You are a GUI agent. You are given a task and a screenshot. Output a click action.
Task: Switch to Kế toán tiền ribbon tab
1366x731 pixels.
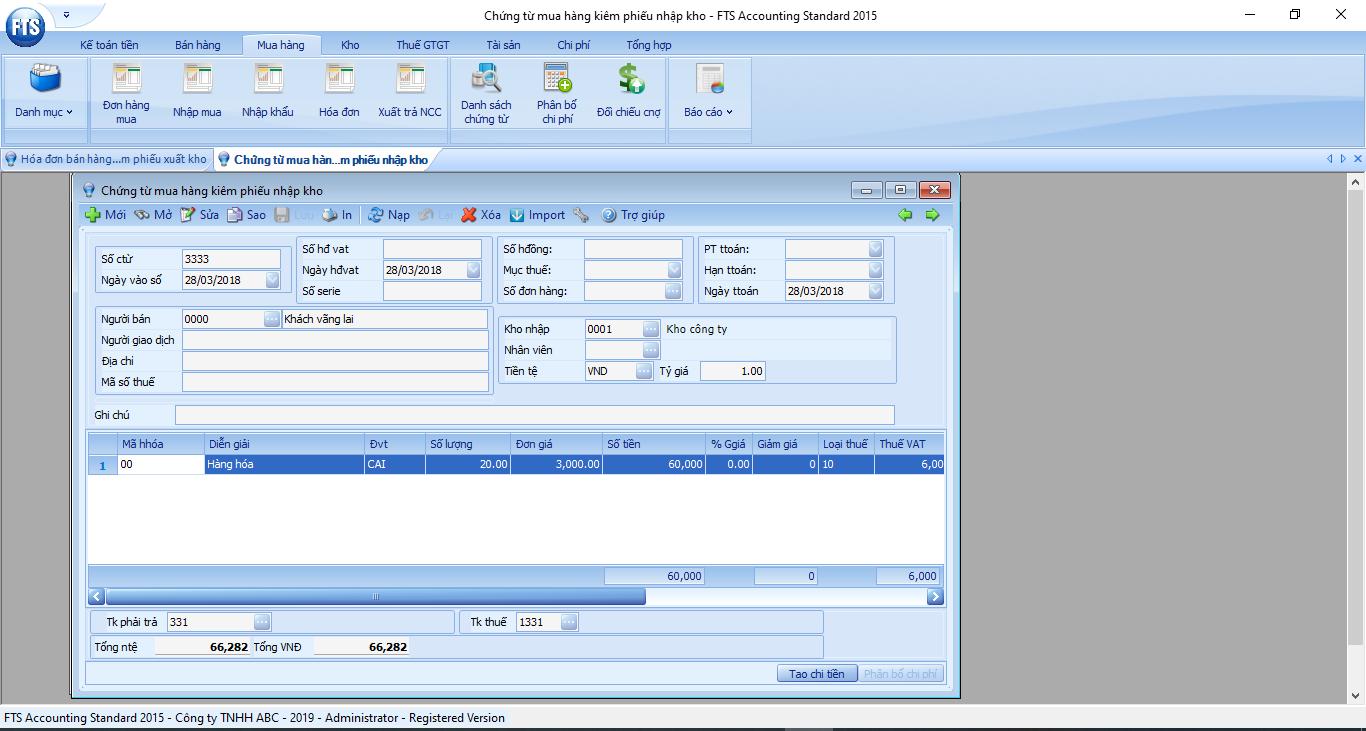[x=109, y=45]
